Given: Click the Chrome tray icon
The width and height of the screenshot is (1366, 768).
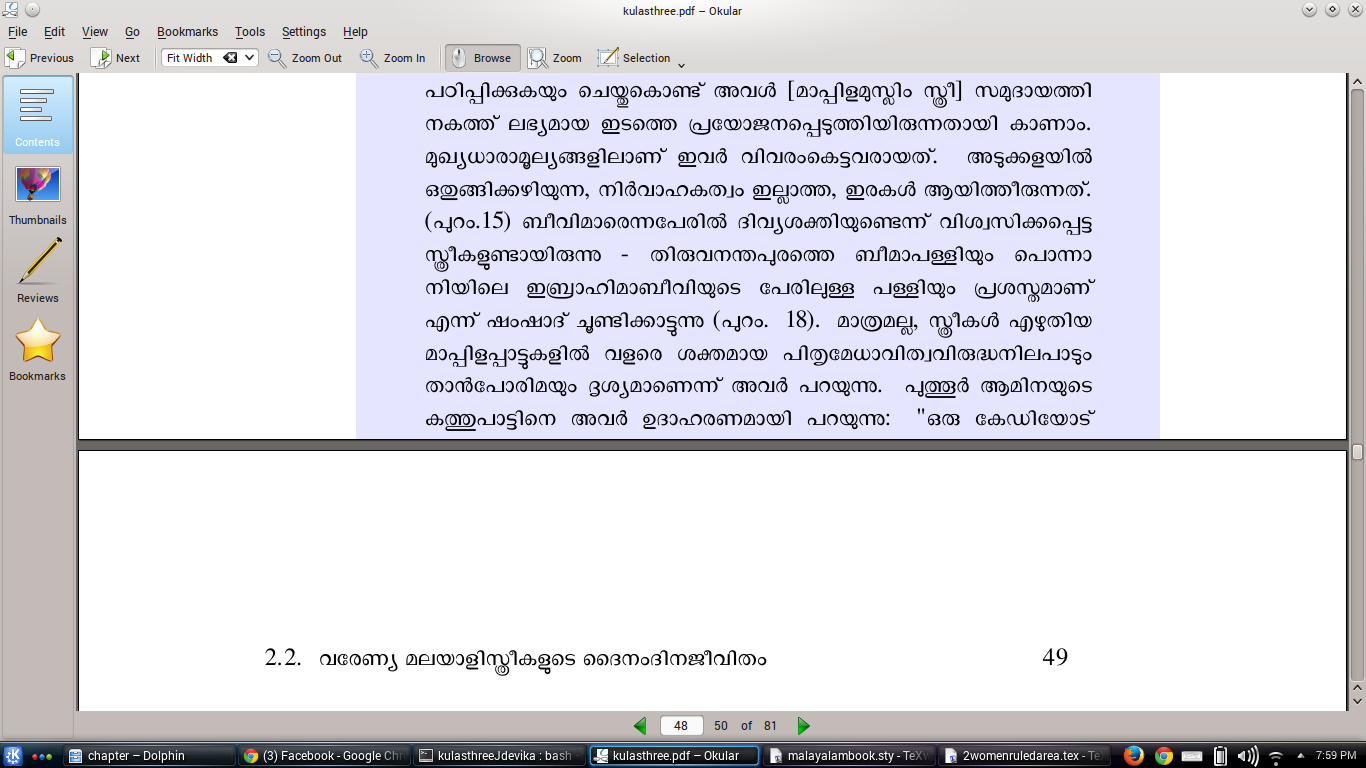Looking at the screenshot, I should pos(1163,756).
